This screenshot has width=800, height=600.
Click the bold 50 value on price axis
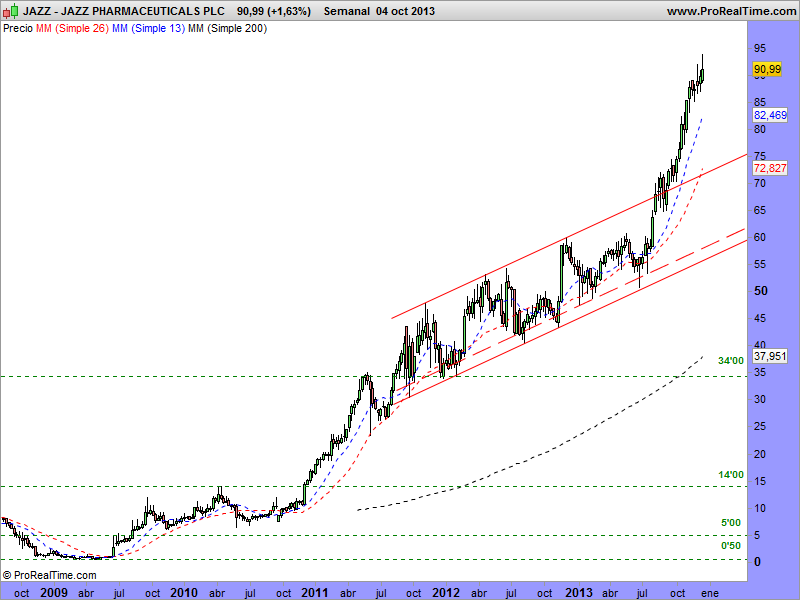(761, 291)
